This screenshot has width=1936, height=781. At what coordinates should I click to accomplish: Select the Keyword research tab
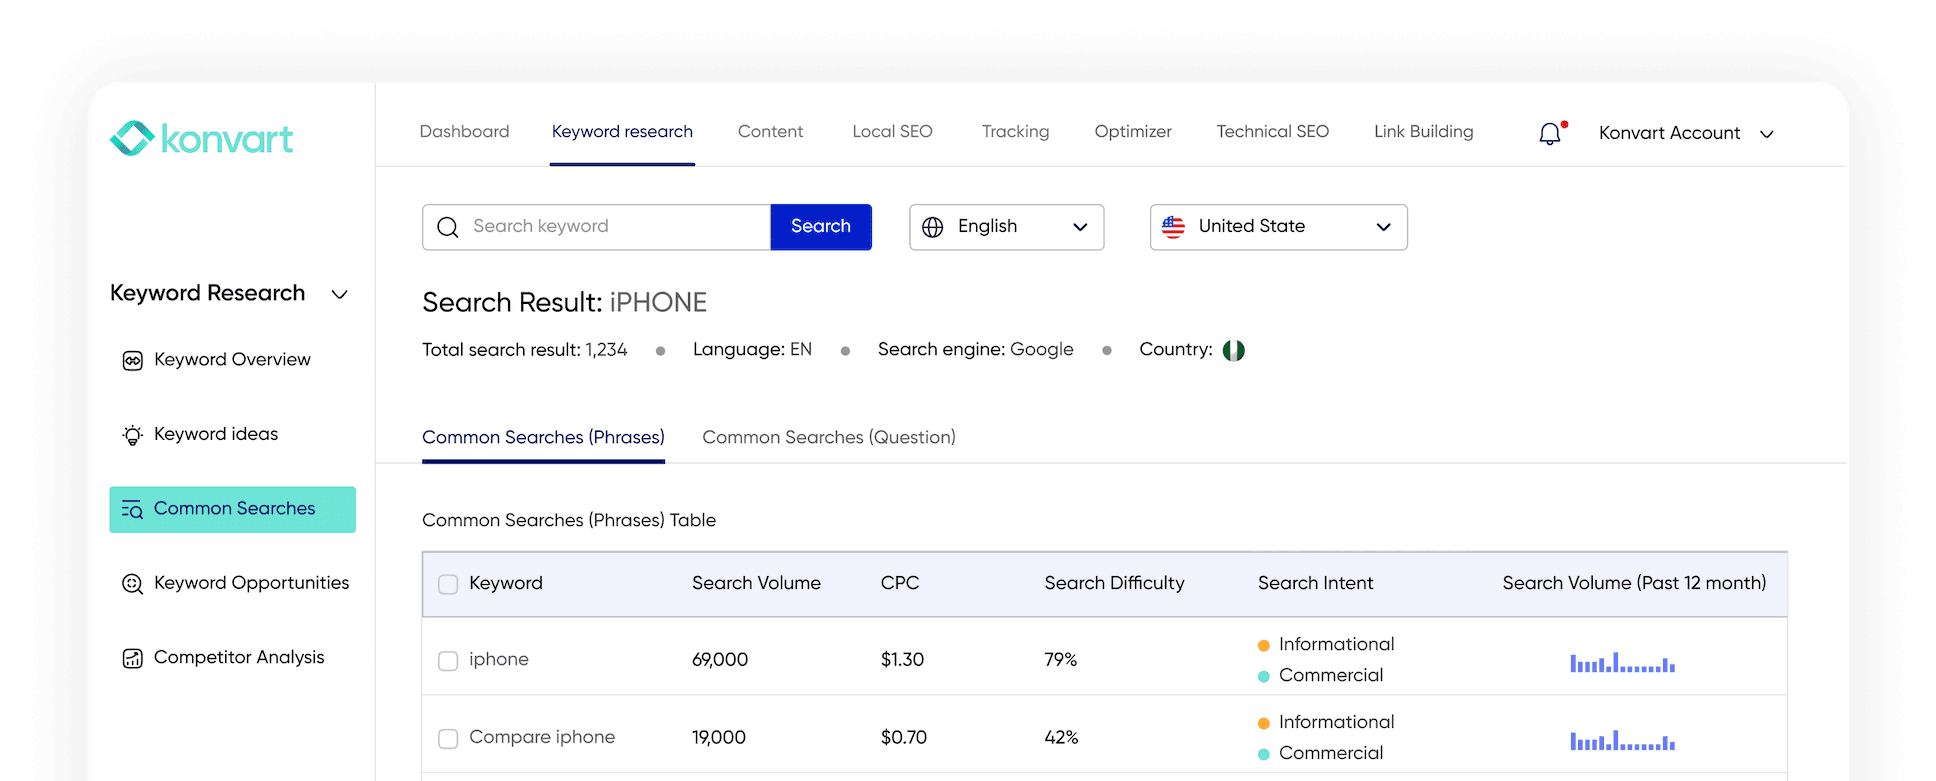(x=622, y=131)
